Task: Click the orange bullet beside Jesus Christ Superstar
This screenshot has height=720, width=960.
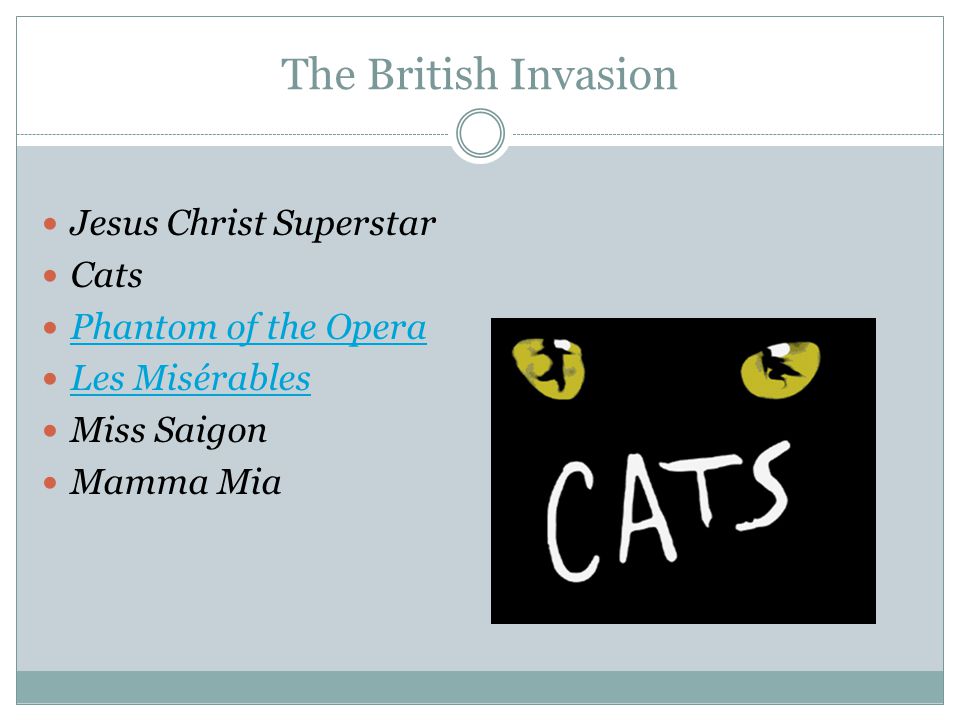Action: click(50, 224)
